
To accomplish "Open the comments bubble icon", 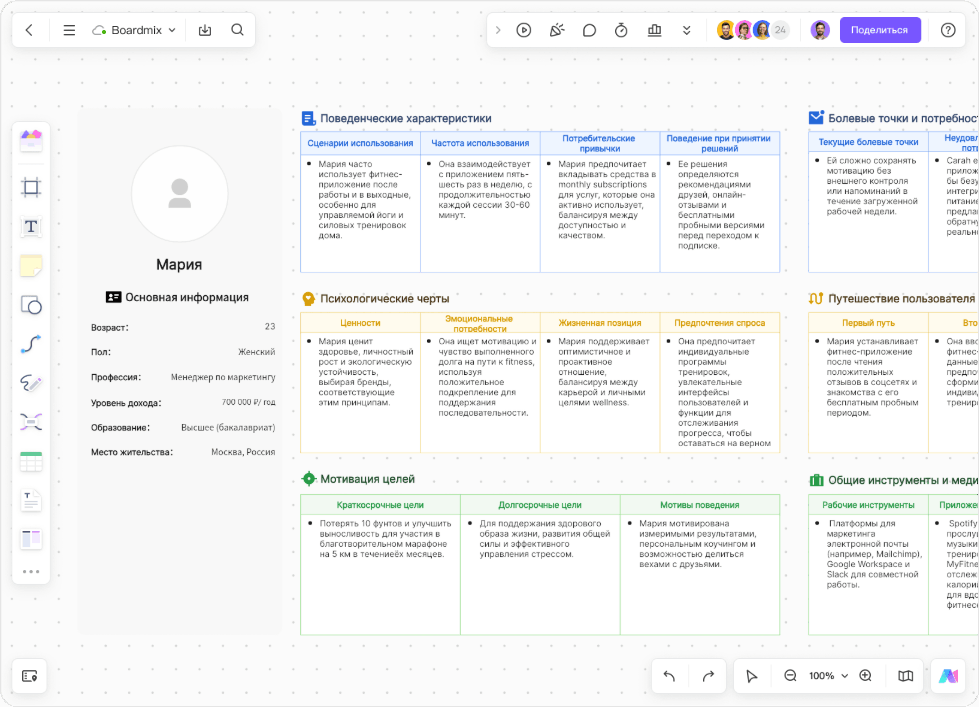I will [x=589, y=30].
